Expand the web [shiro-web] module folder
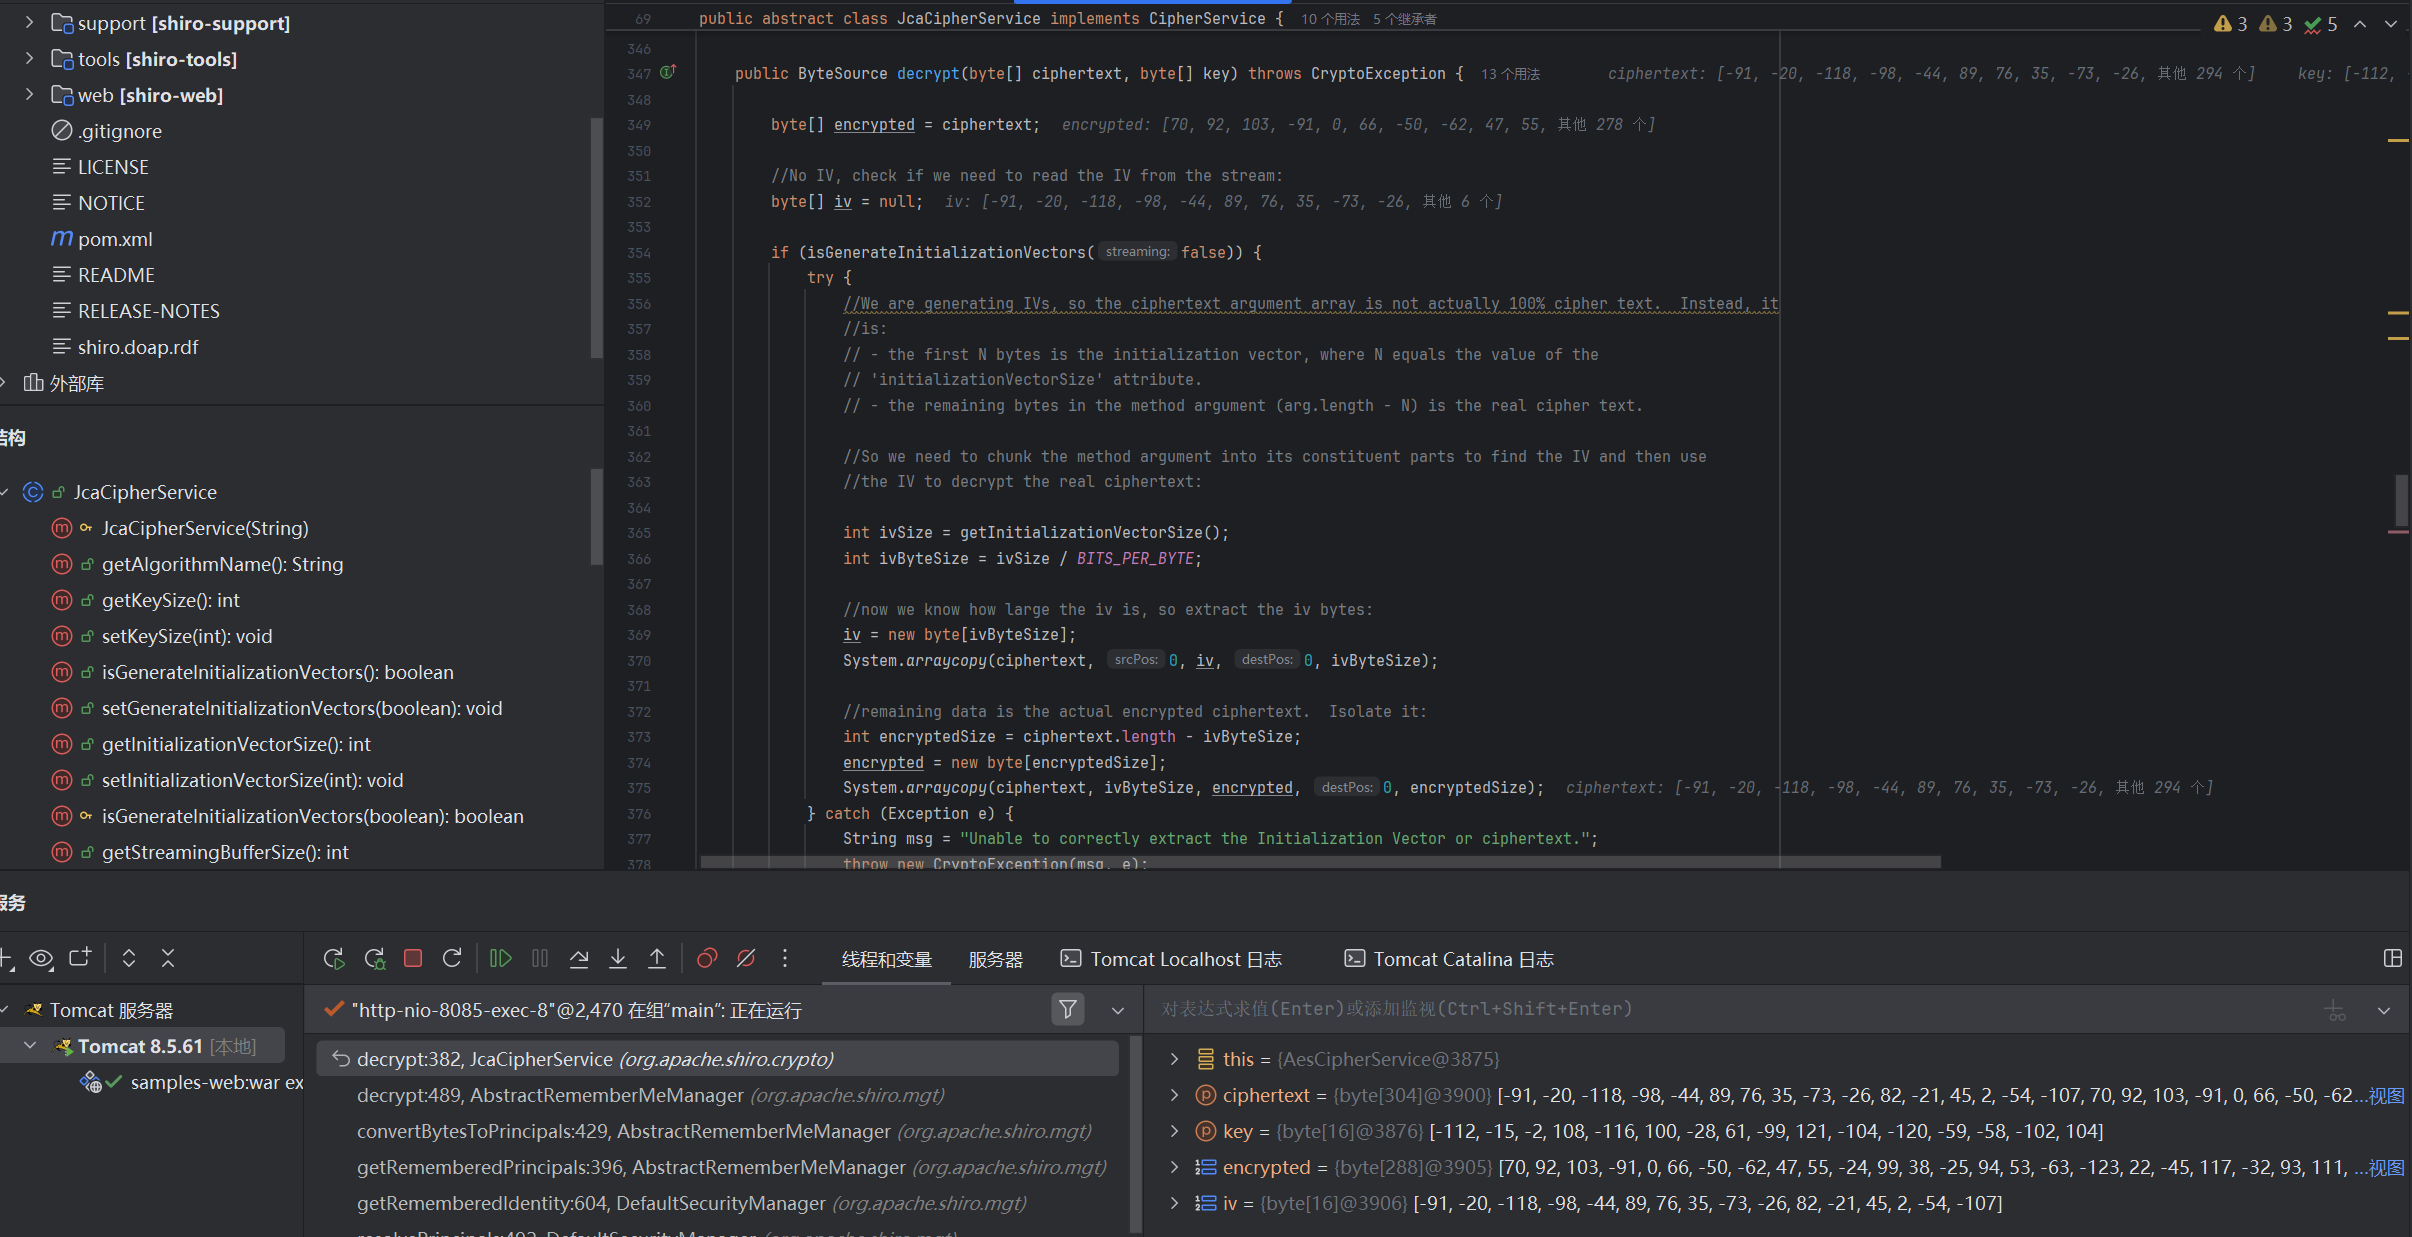 [x=29, y=95]
